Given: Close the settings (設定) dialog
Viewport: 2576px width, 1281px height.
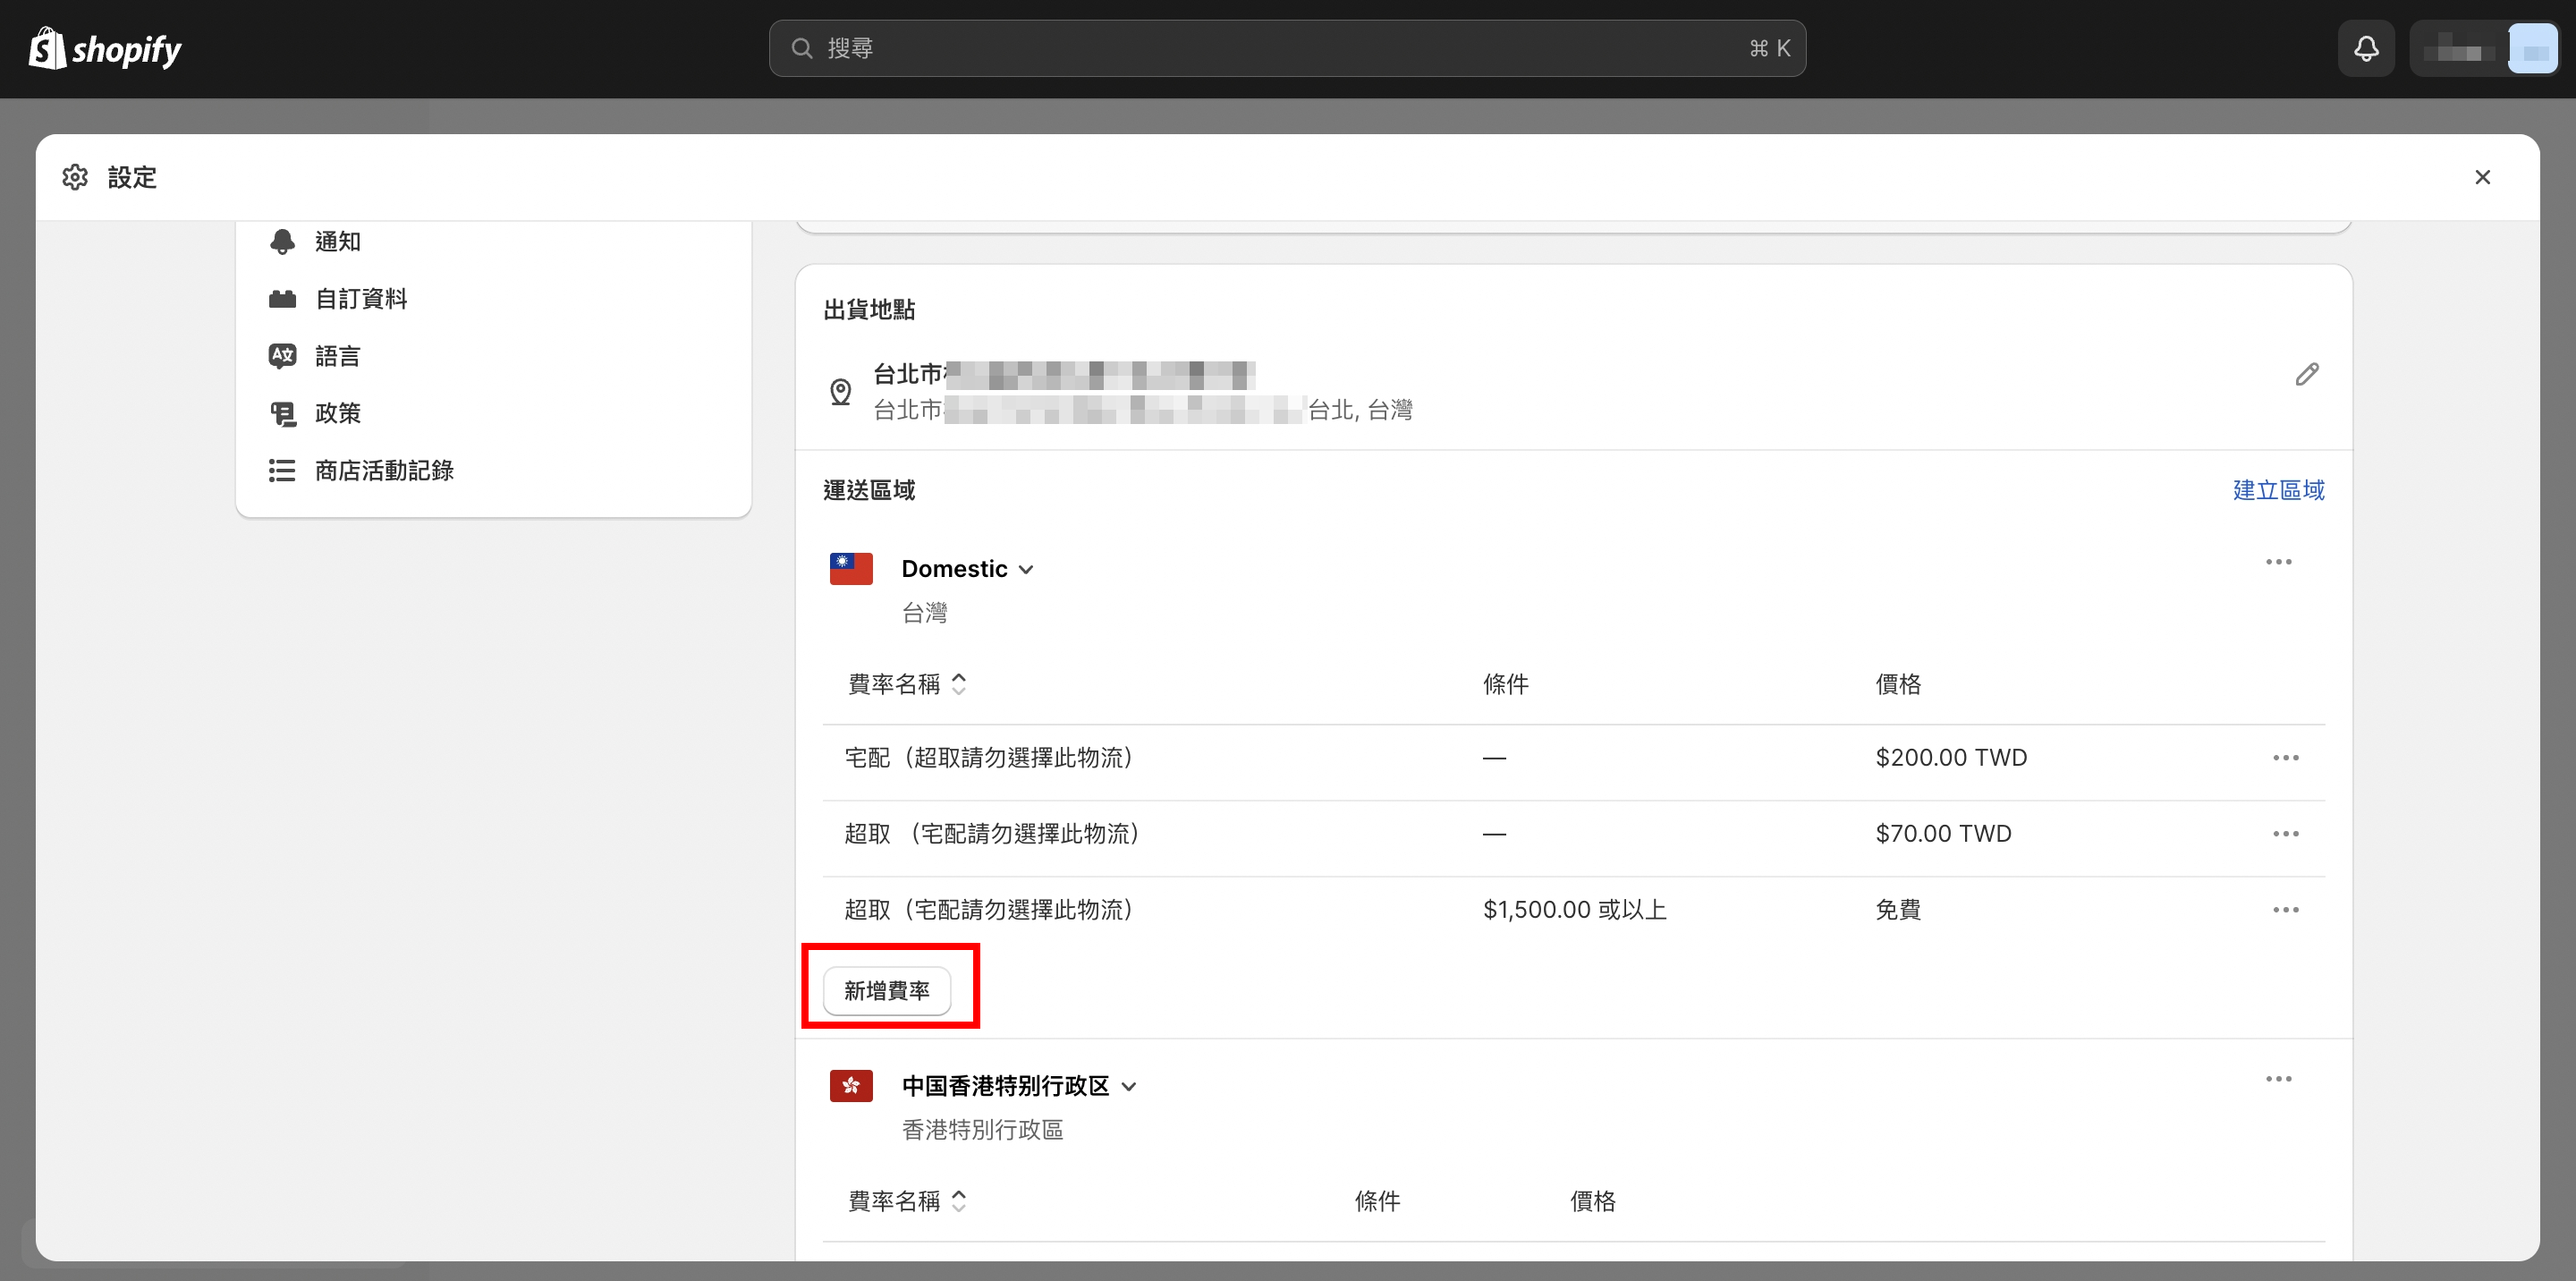Looking at the screenshot, I should pos(2482,177).
